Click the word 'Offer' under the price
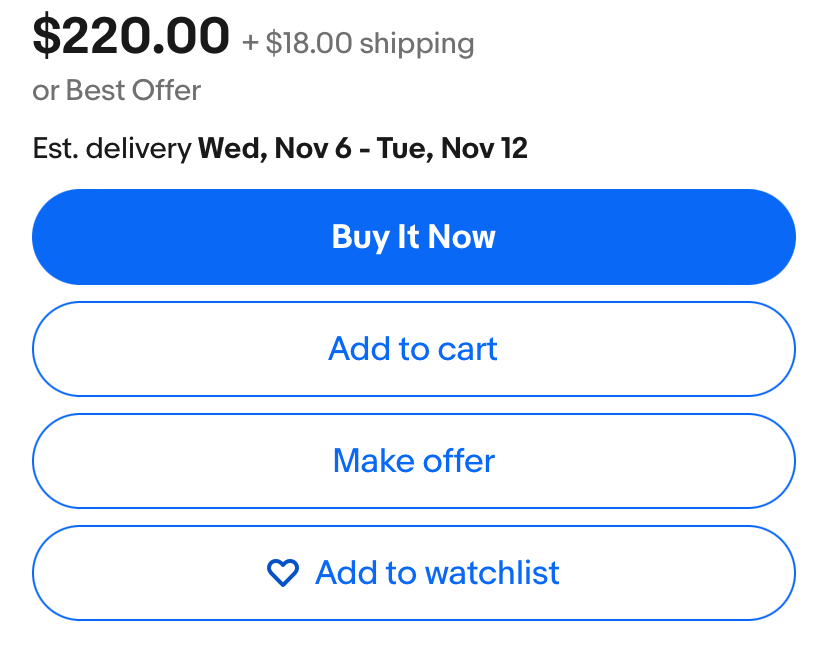828x645 pixels. click(166, 90)
